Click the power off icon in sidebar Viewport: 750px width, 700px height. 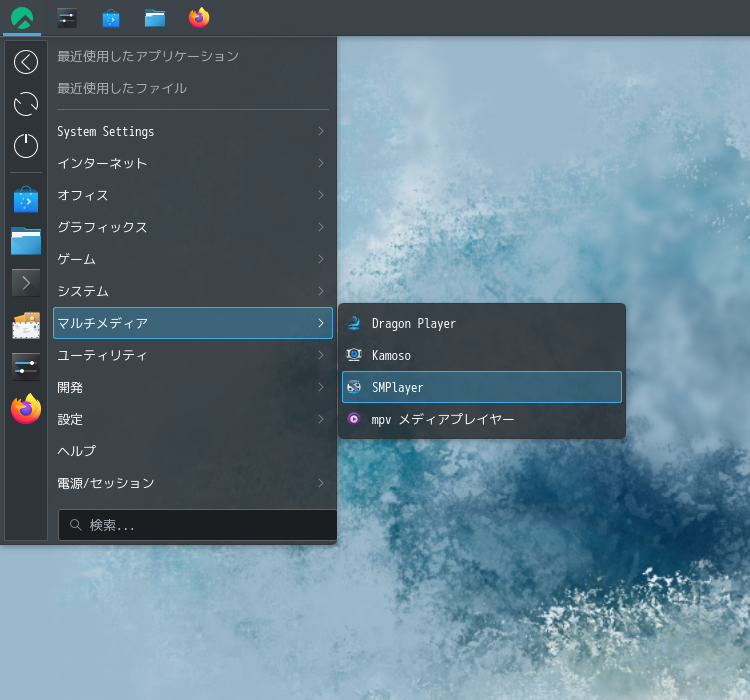(26, 145)
